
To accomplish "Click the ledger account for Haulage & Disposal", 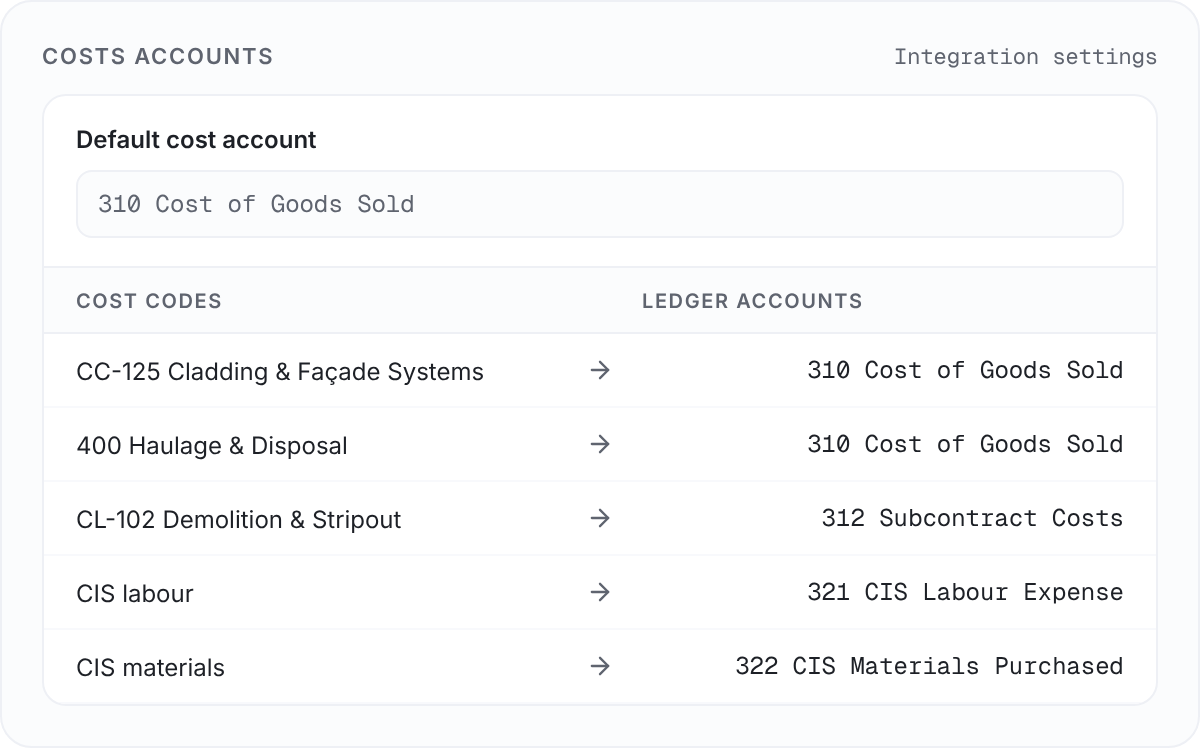I will click(965, 444).
